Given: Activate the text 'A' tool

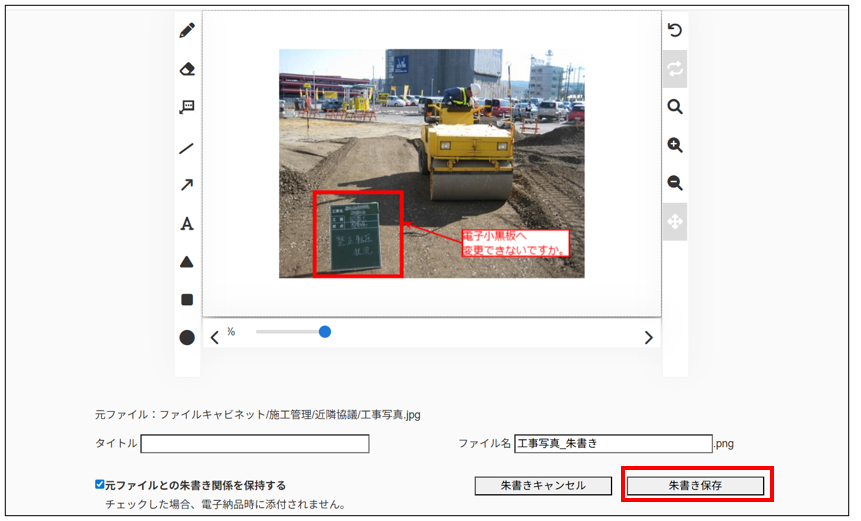Looking at the screenshot, I should click(x=187, y=224).
